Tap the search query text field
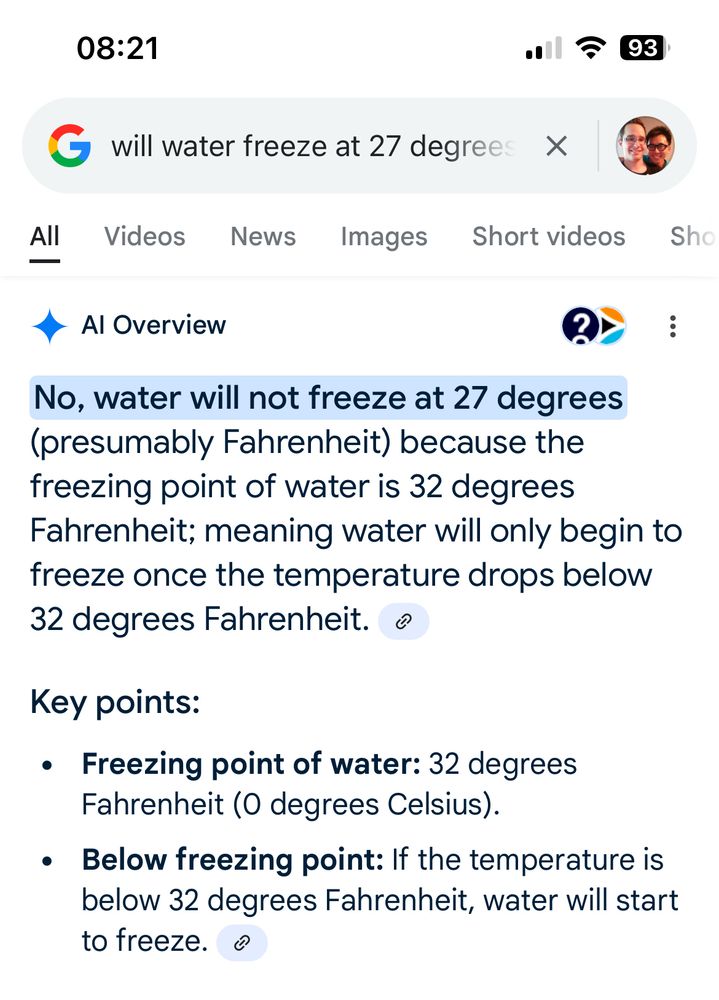The width and height of the screenshot is (719, 1000). pos(300,145)
